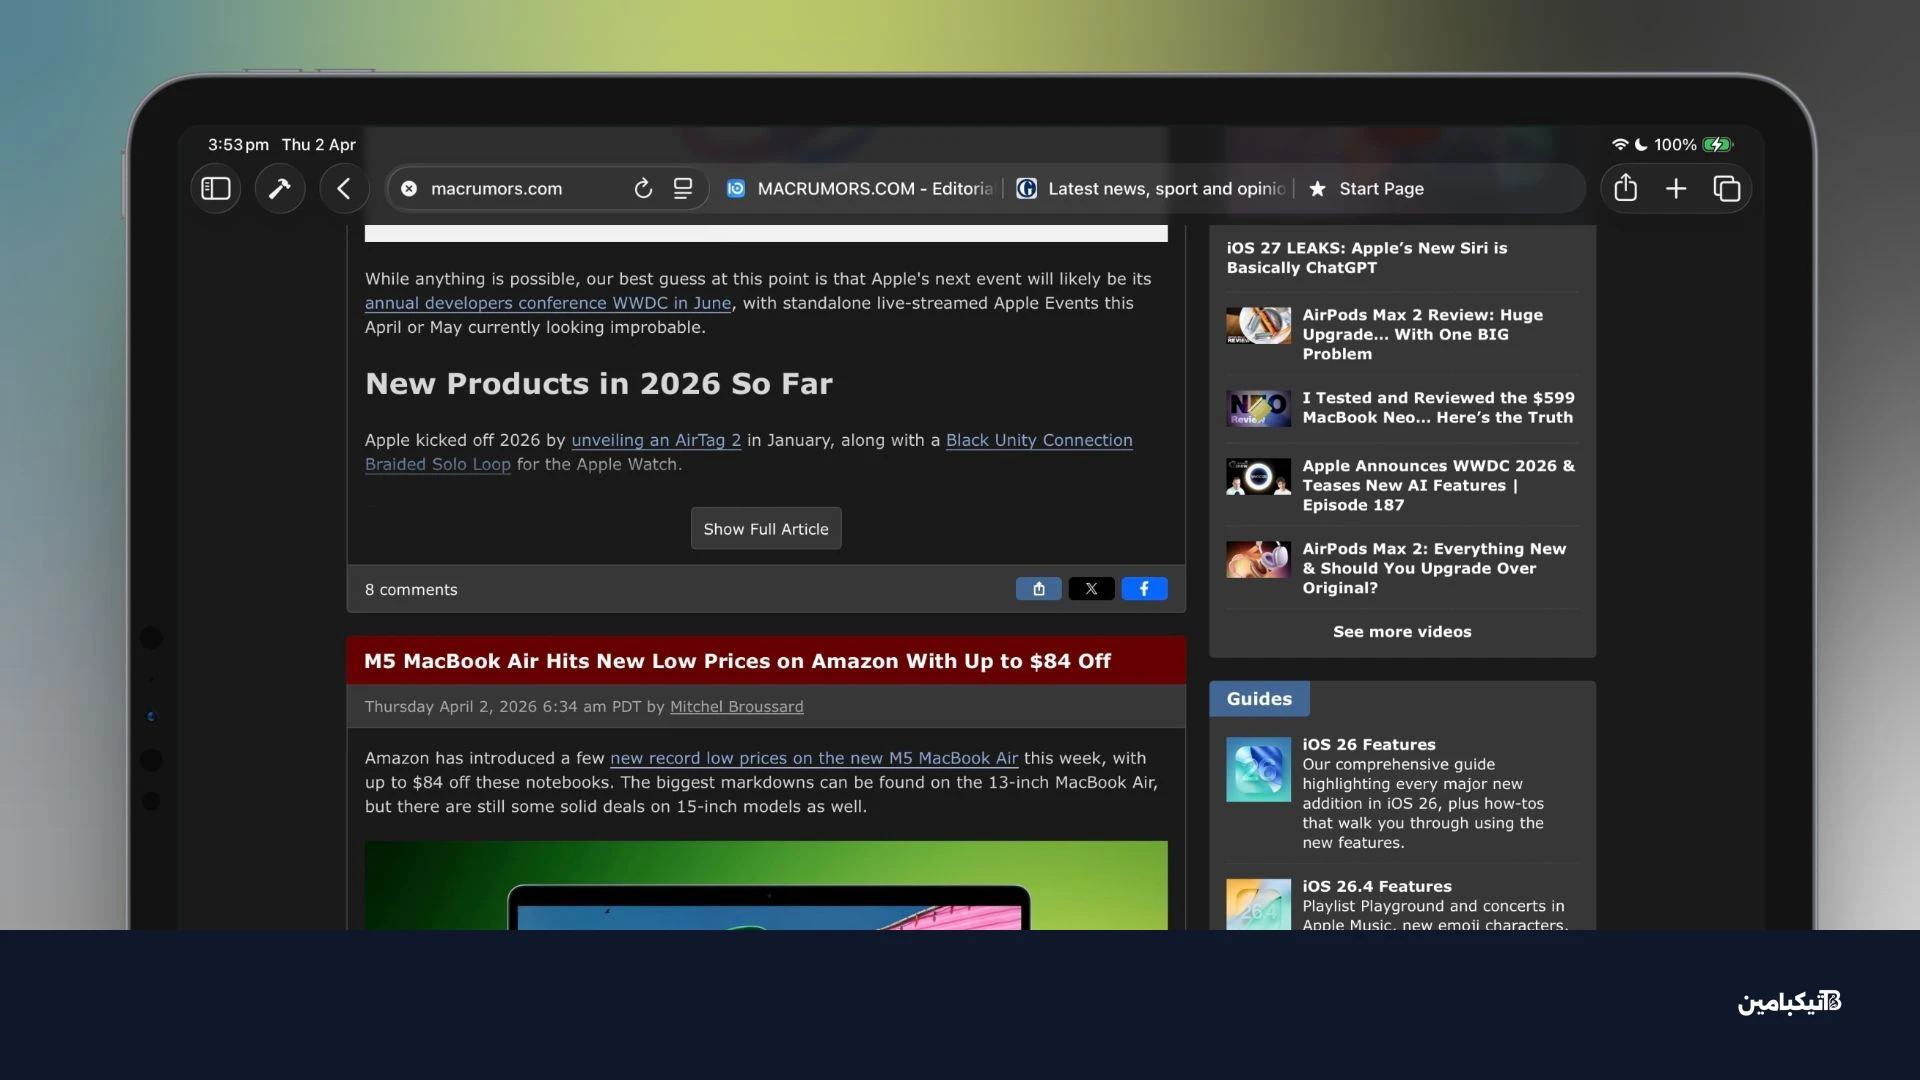Open AirPods Max 2 Review video thumbnail
Viewport: 1920px width, 1080px height.
pyautogui.click(x=1258, y=326)
